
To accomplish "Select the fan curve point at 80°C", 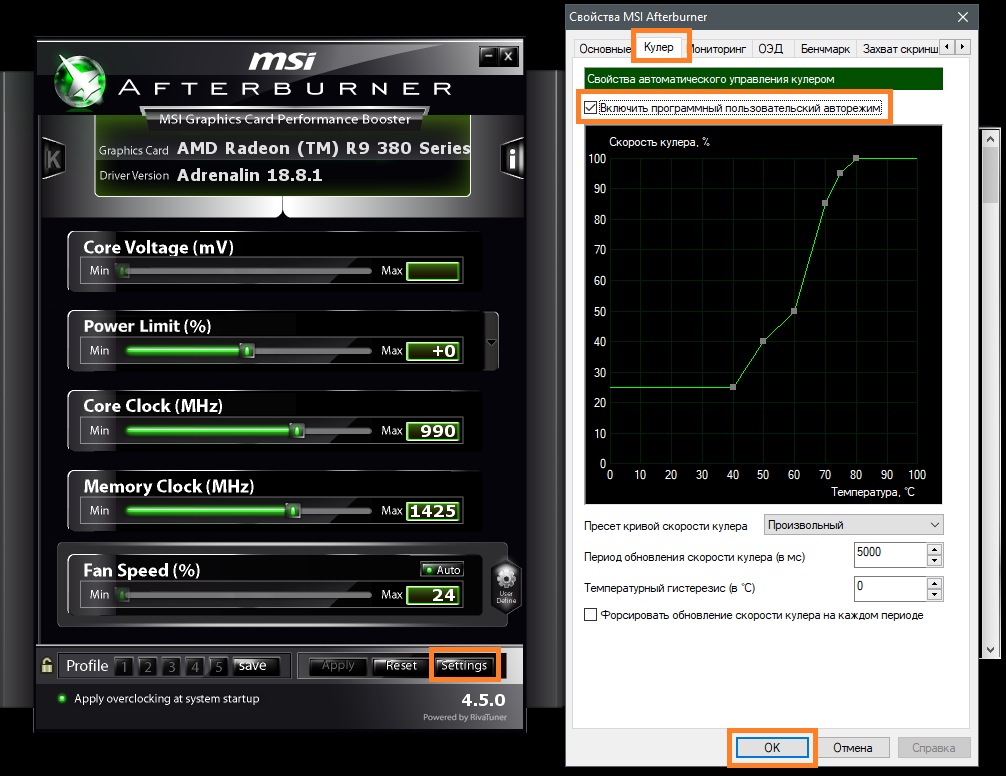I will [856, 158].
